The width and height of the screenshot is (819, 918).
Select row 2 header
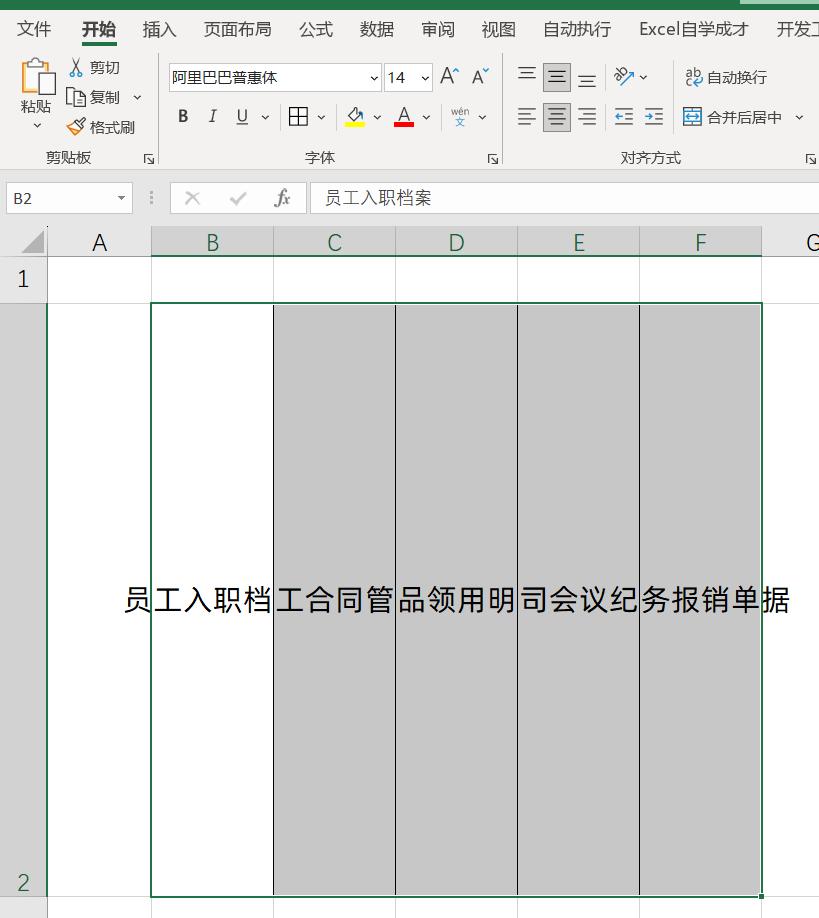point(23,600)
